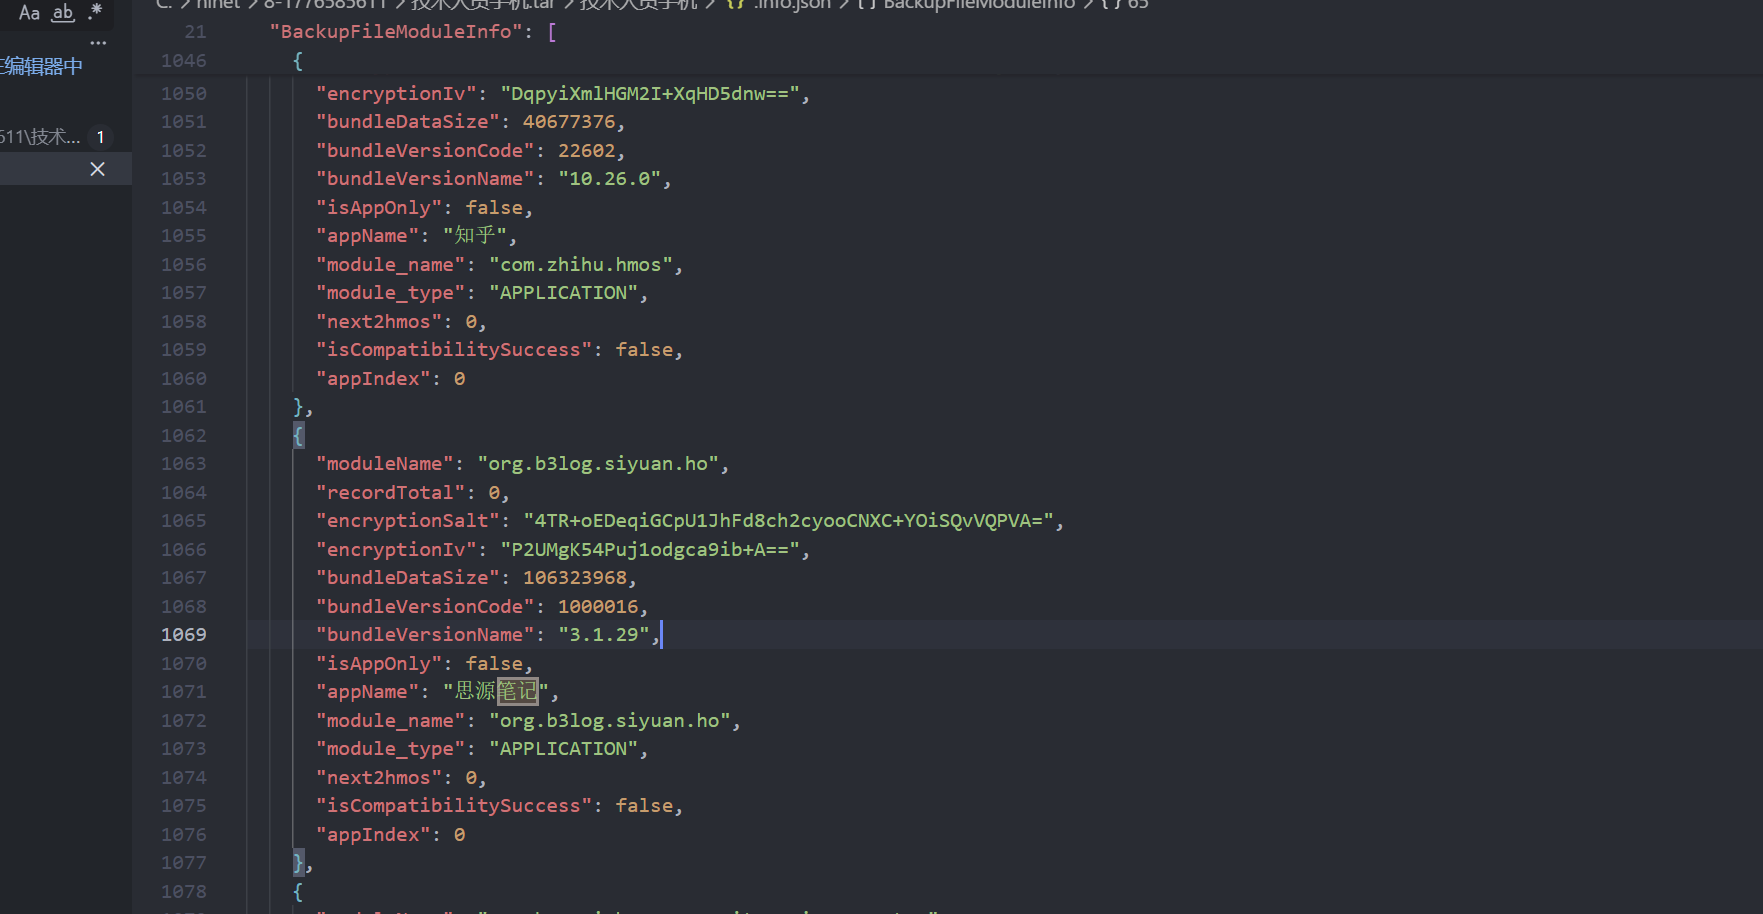Click the encryptionSalt value starting "4TR+oEDeqi"
The width and height of the screenshot is (1763, 914).
click(789, 520)
